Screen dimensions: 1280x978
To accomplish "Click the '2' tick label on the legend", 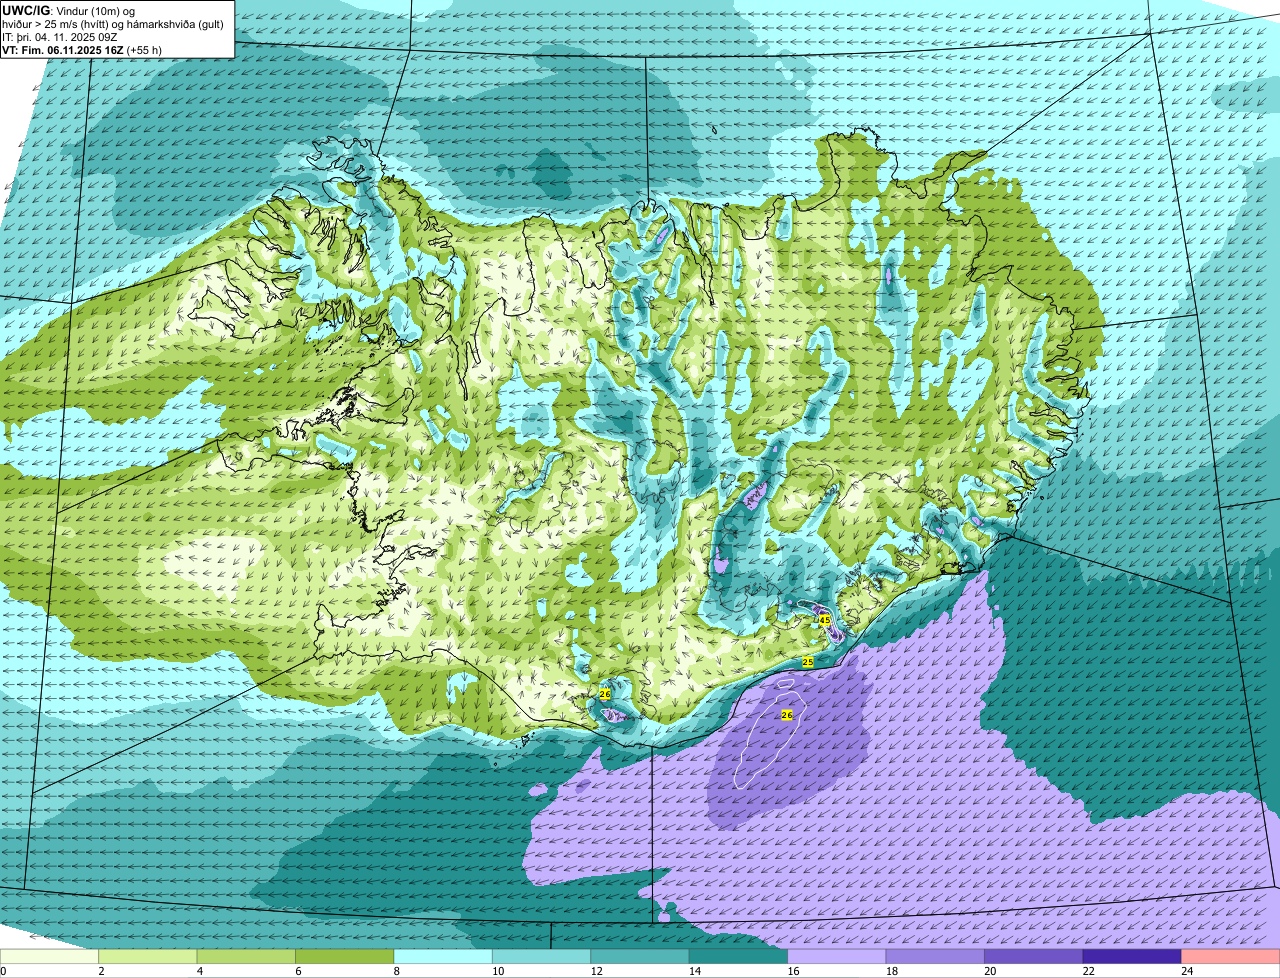I will tap(101, 971).
